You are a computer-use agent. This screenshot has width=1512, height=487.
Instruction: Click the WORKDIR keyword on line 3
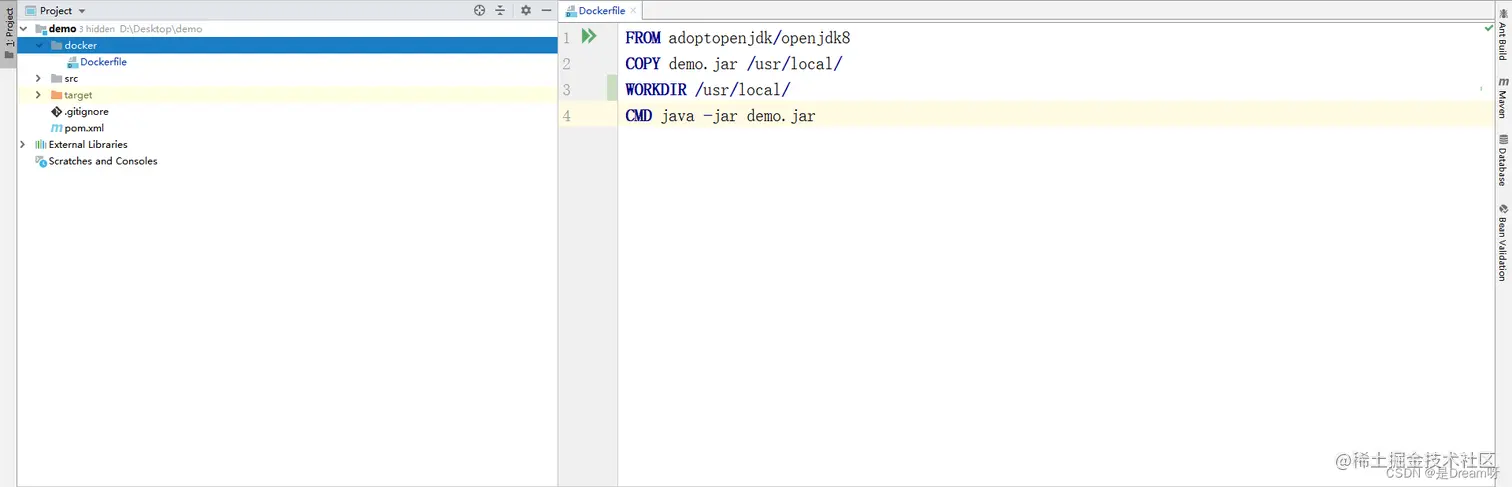coord(656,90)
